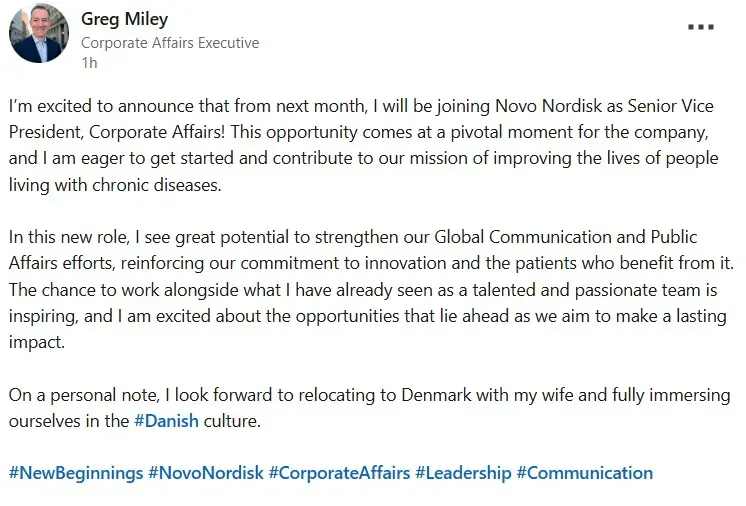Viewport: 746px width, 506px height.
Task: Open the post's three-dot more options menu
Action: tap(701, 27)
